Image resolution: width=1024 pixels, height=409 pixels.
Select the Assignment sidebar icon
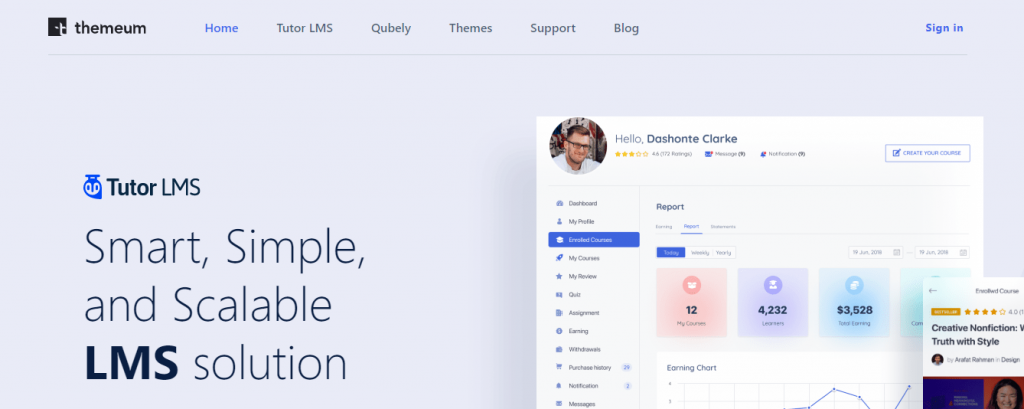[x=559, y=313]
